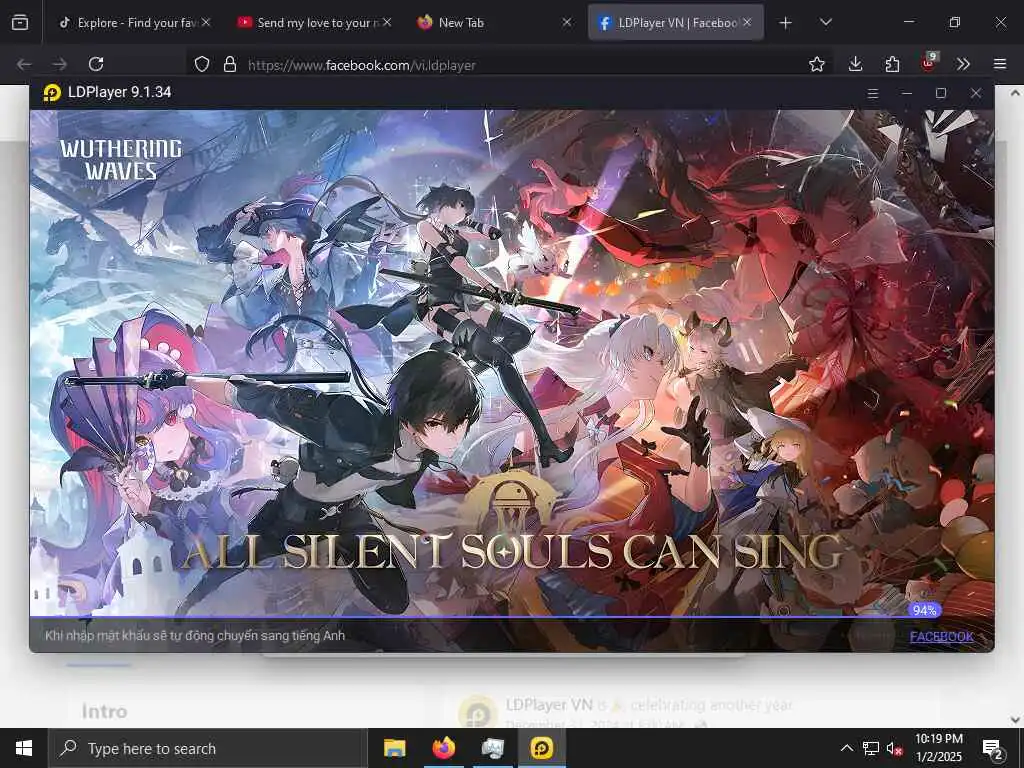The width and height of the screenshot is (1024, 768).
Task: Open the Windows notification center
Action: point(994,750)
